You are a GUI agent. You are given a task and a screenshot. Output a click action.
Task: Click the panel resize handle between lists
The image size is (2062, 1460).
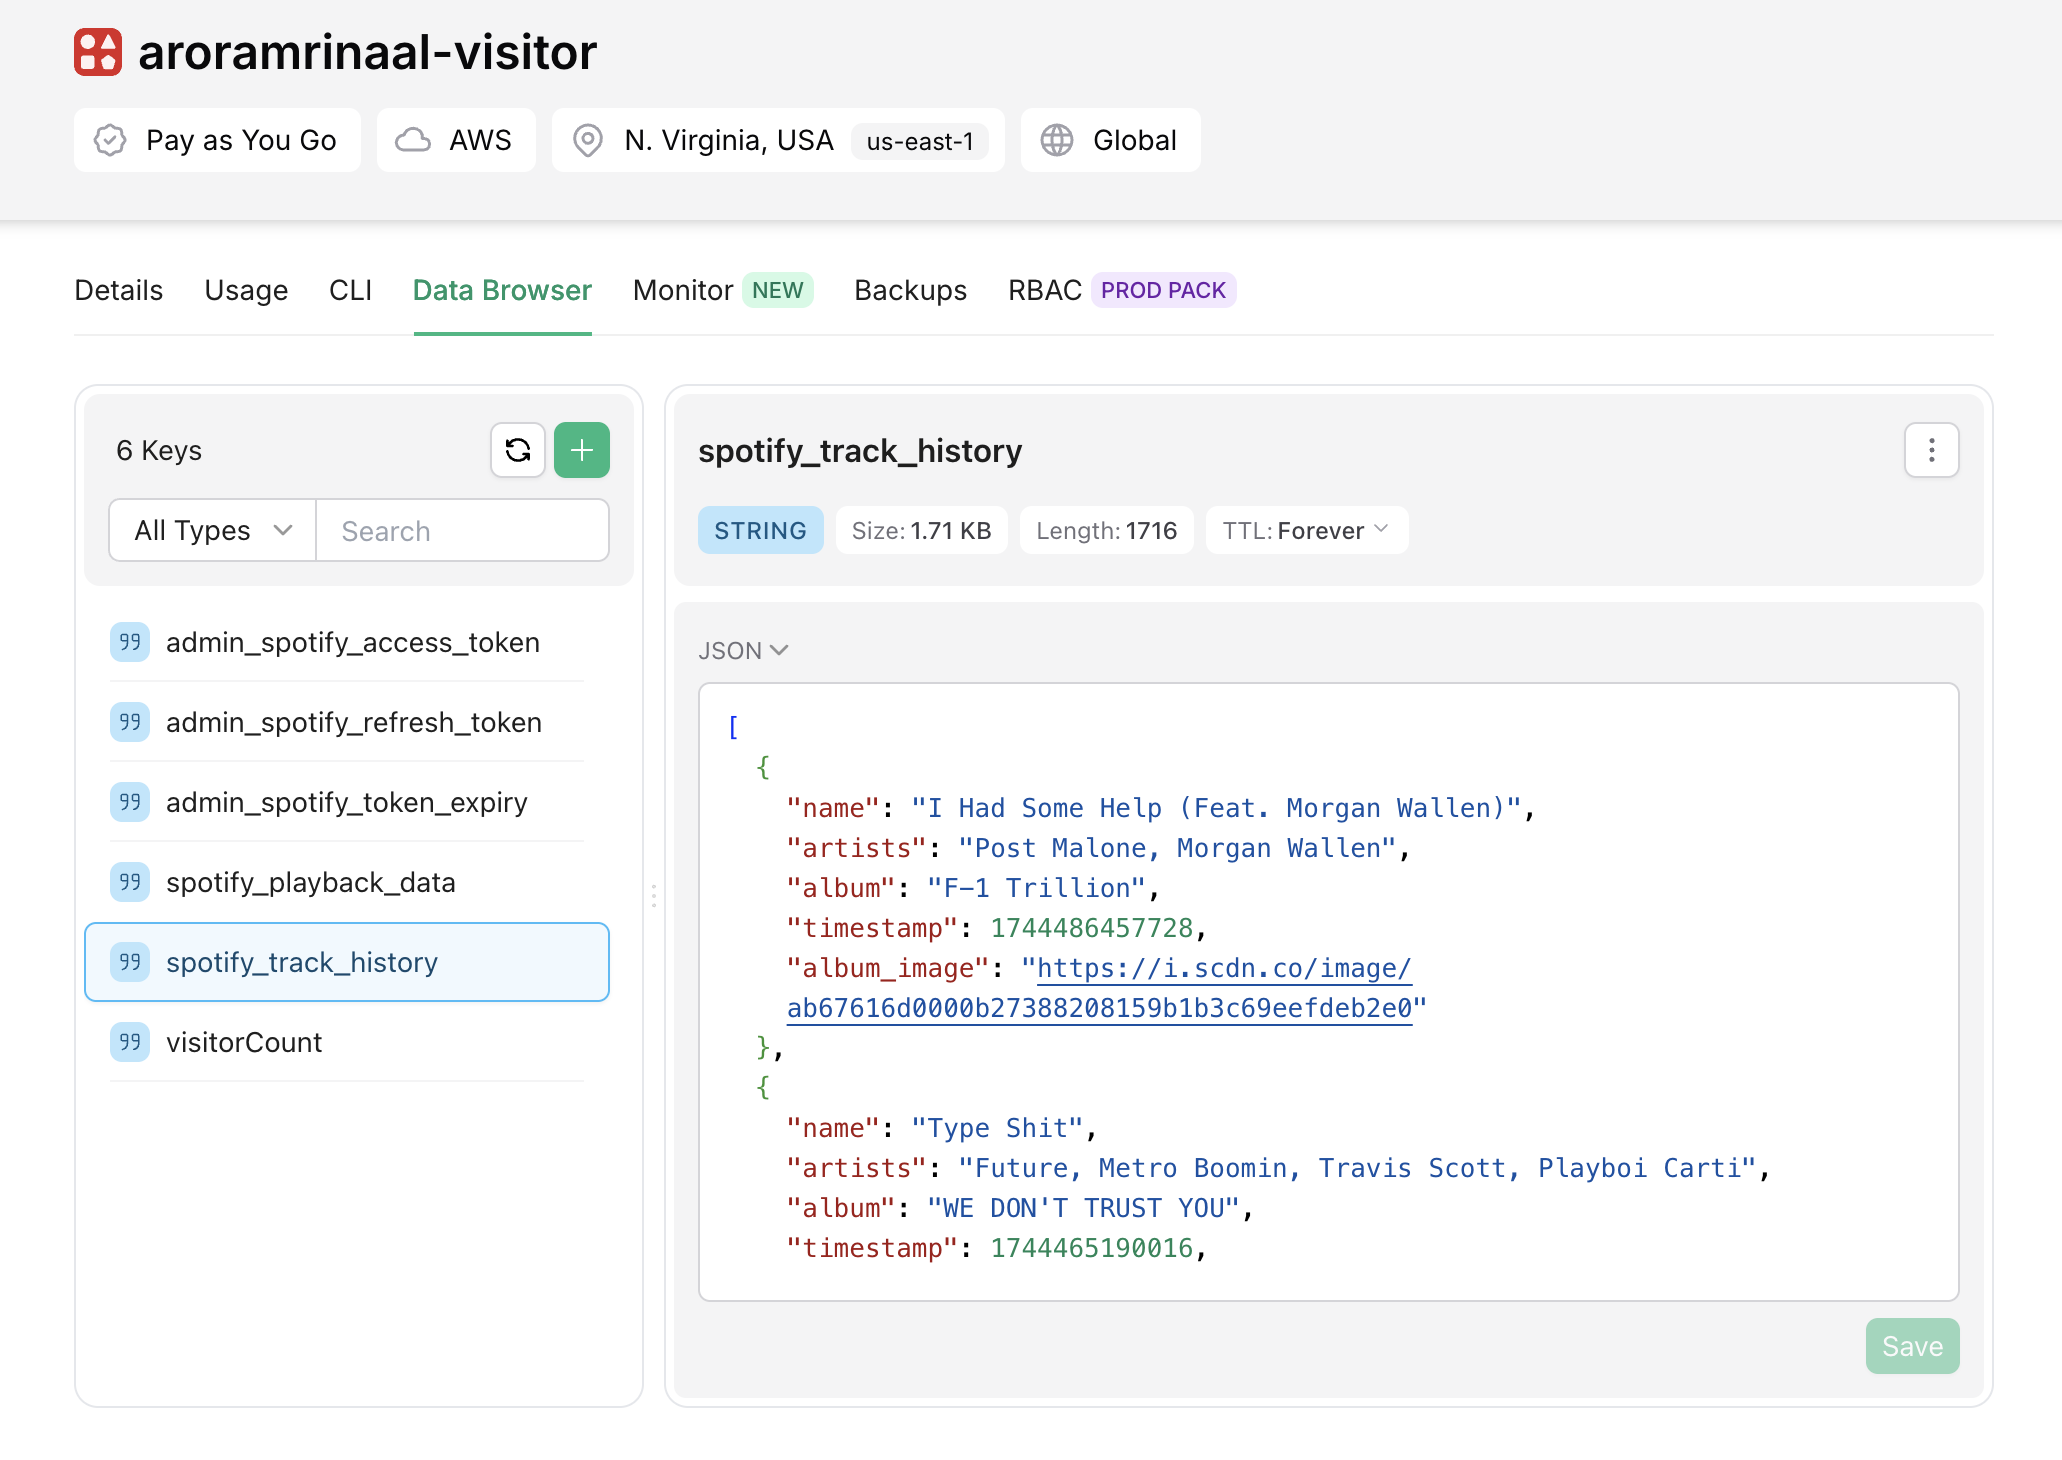(653, 896)
